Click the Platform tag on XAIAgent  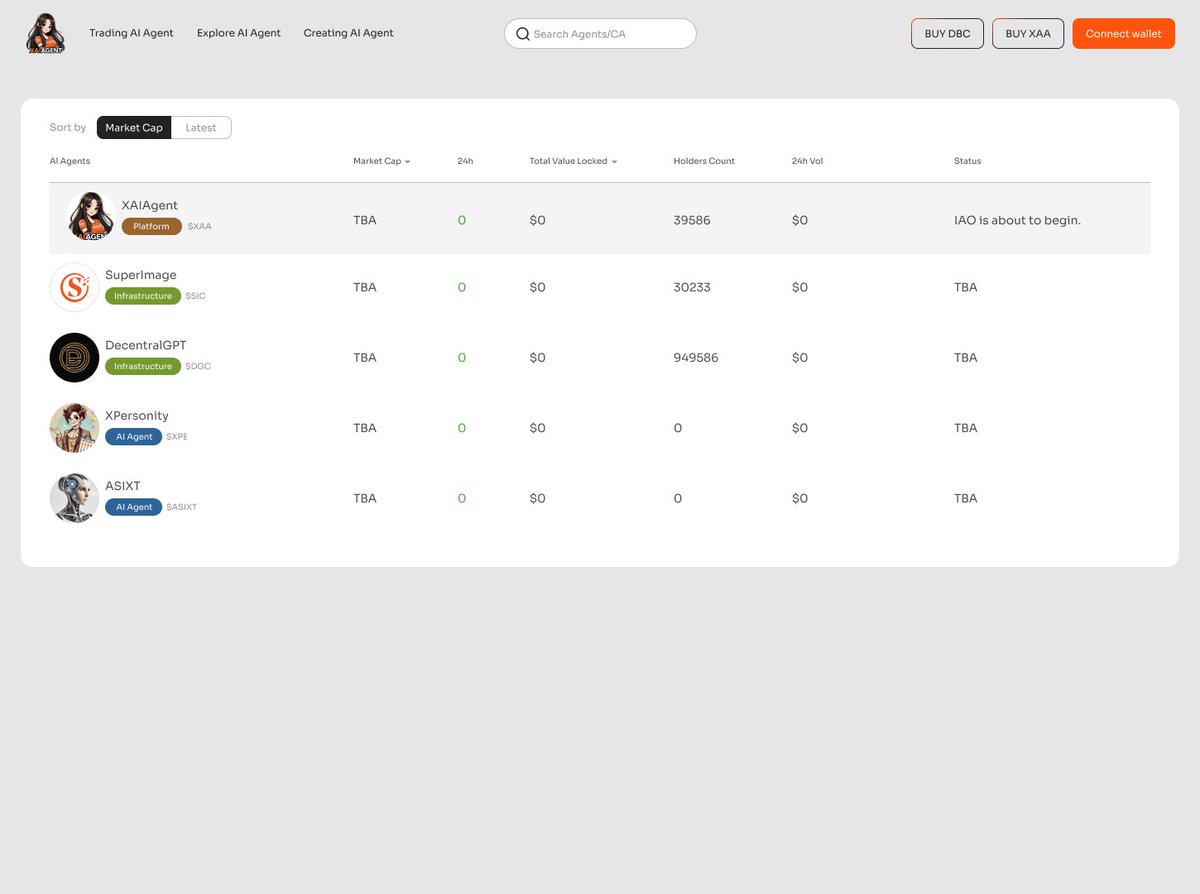pyautogui.click(x=152, y=226)
